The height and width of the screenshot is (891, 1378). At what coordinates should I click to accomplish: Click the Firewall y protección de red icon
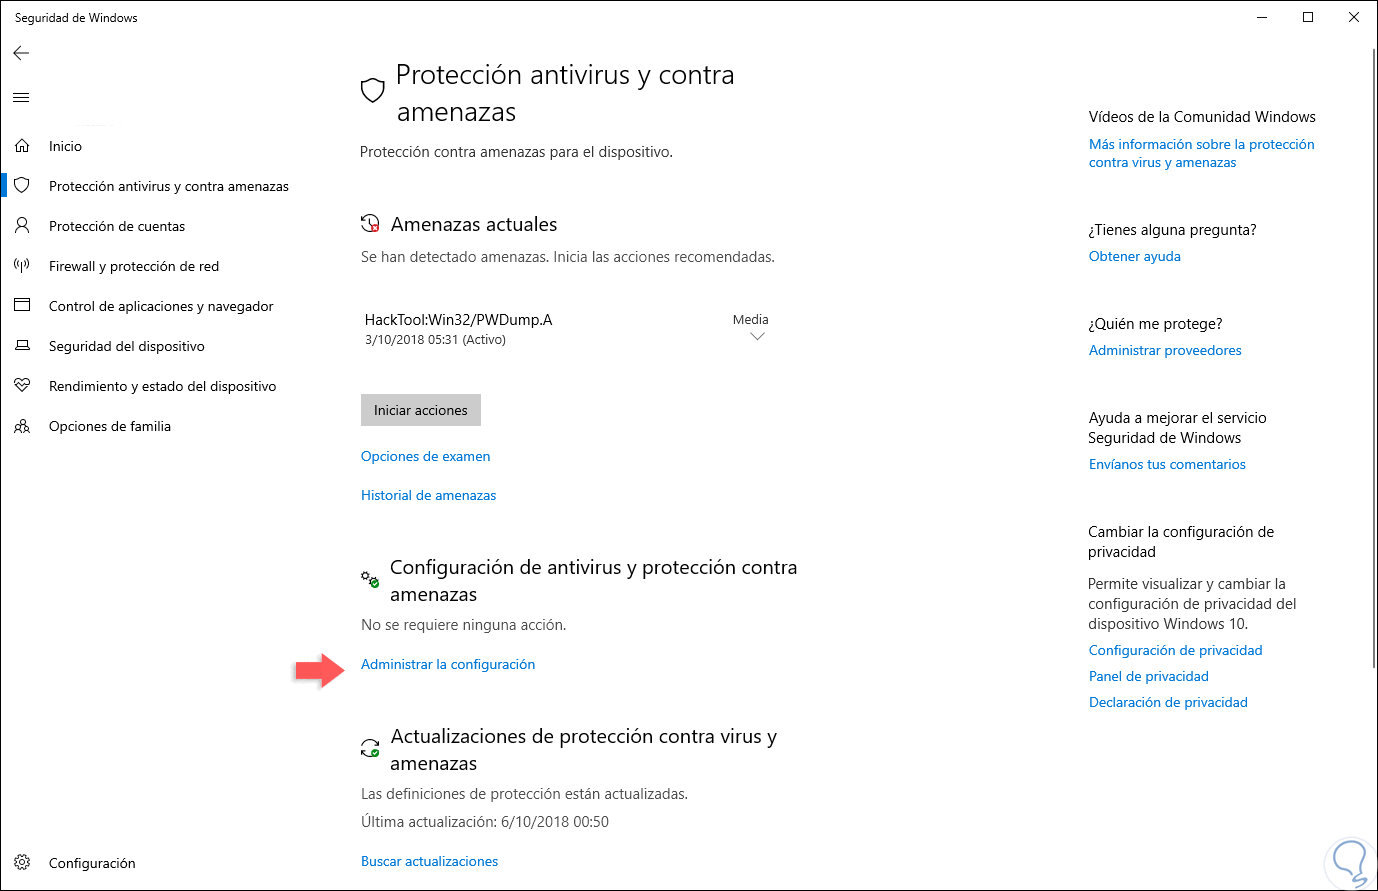click(22, 266)
